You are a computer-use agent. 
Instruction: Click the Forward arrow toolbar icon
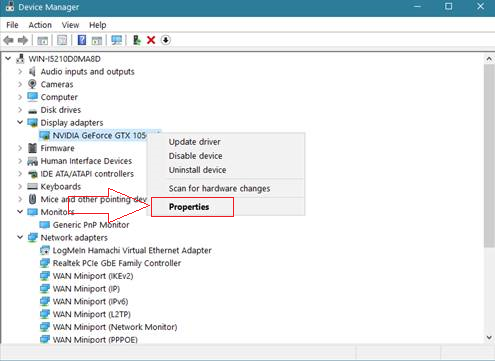pos(23,40)
